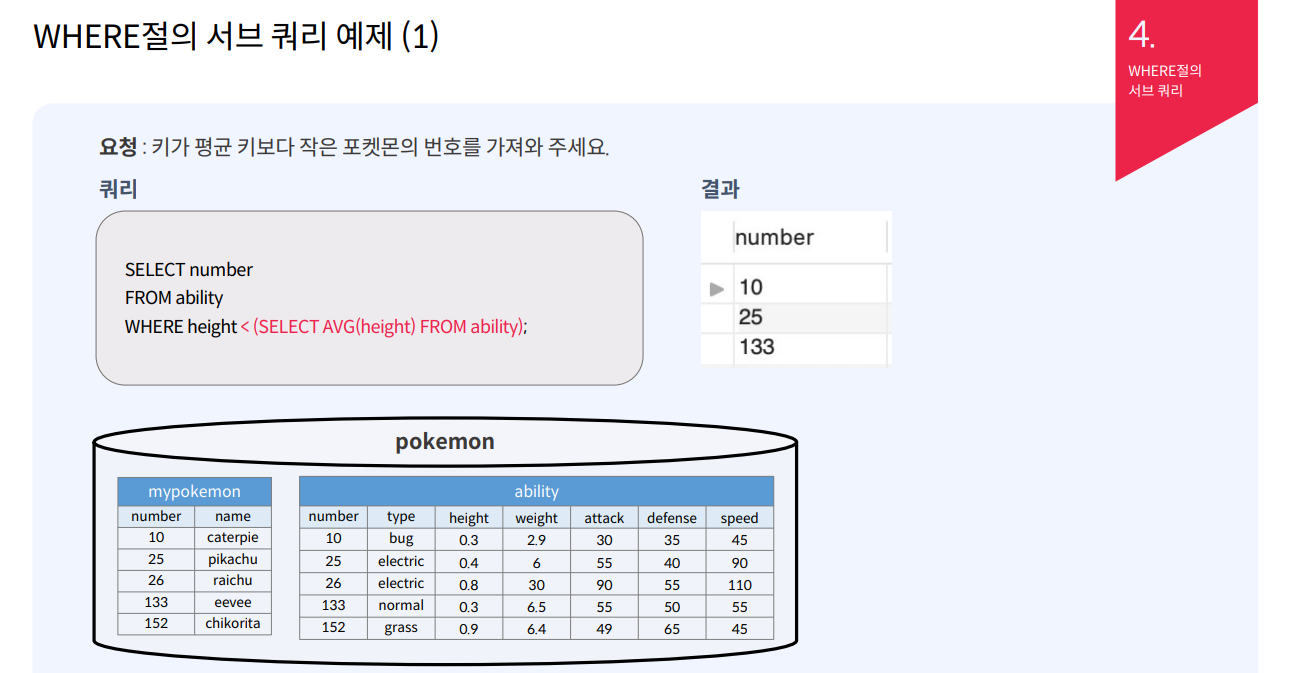Click the 'chikorita' cell
The image size is (1290, 673).
tap(233, 624)
